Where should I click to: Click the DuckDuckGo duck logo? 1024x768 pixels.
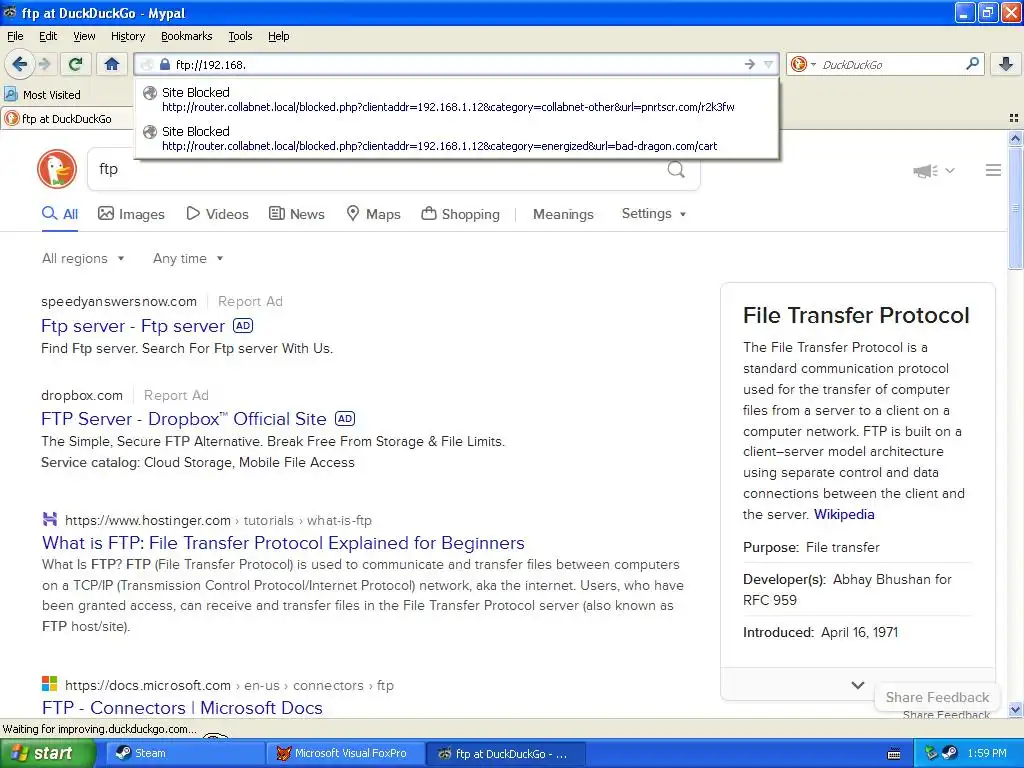[57, 169]
